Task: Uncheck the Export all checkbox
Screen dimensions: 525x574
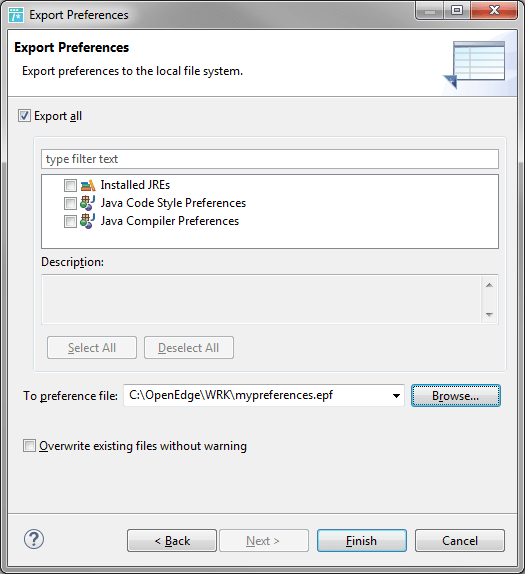Action: (x=24, y=116)
